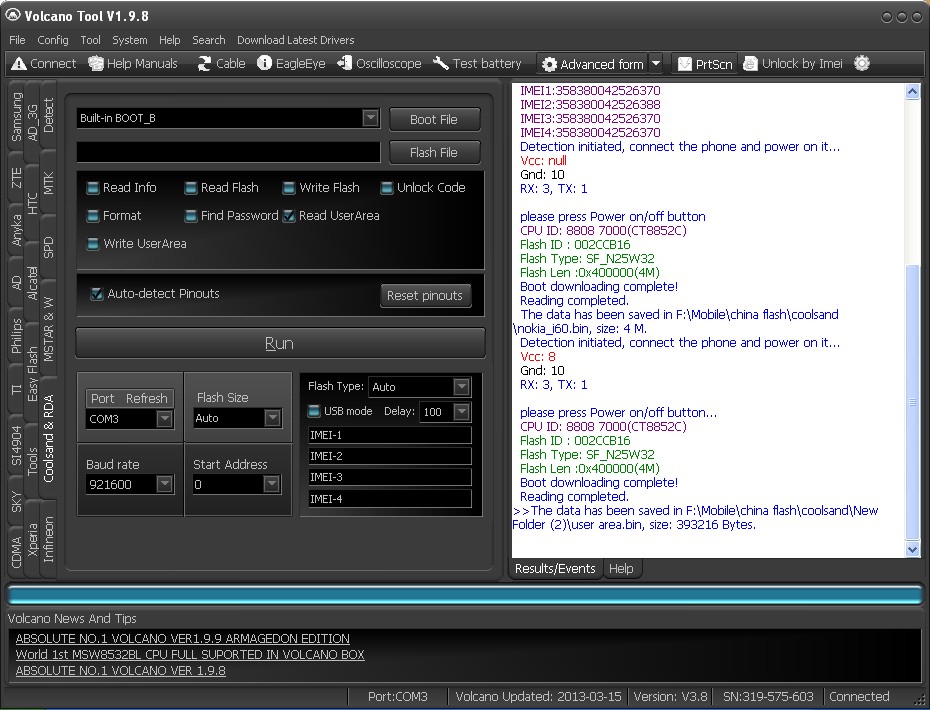Select the Coolsand & RDA tab

point(48,438)
